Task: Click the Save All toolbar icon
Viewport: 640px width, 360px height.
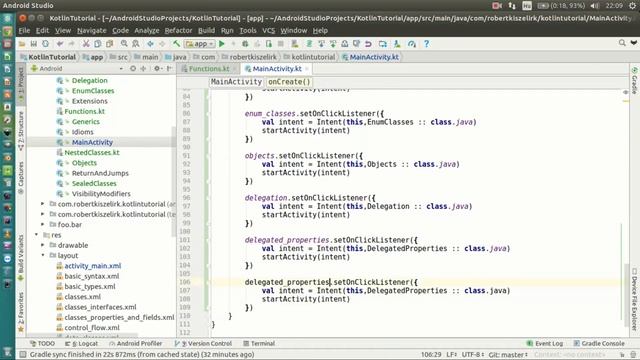Action: pyautogui.click(x=33, y=44)
